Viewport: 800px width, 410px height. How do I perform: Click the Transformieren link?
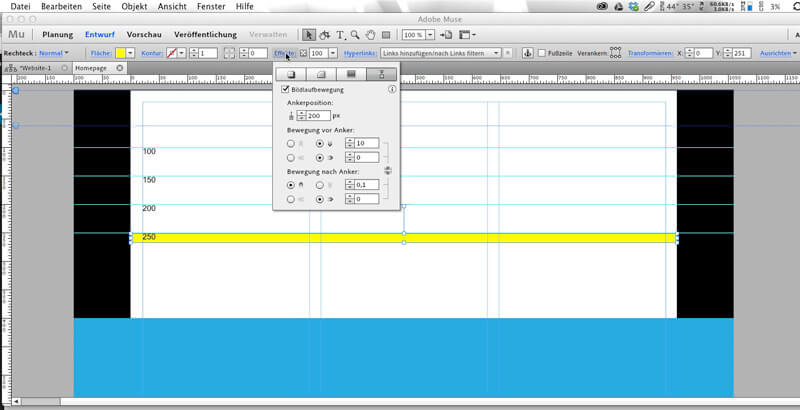tap(650, 53)
